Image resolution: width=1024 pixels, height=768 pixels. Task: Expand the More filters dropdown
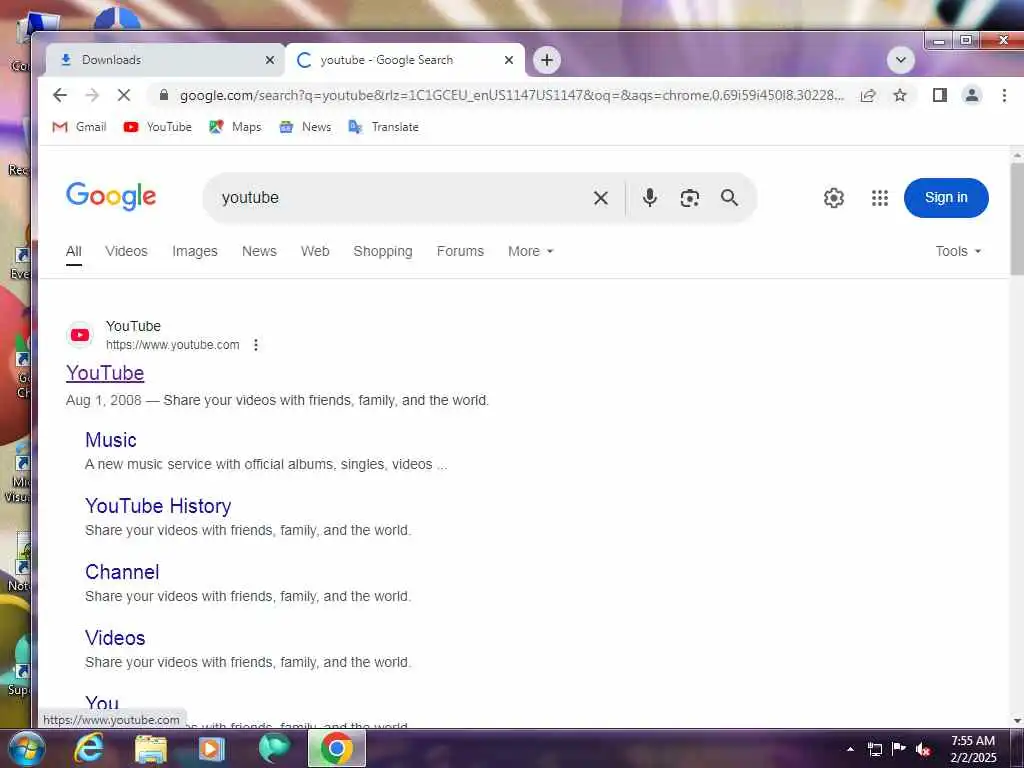point(530,251)
